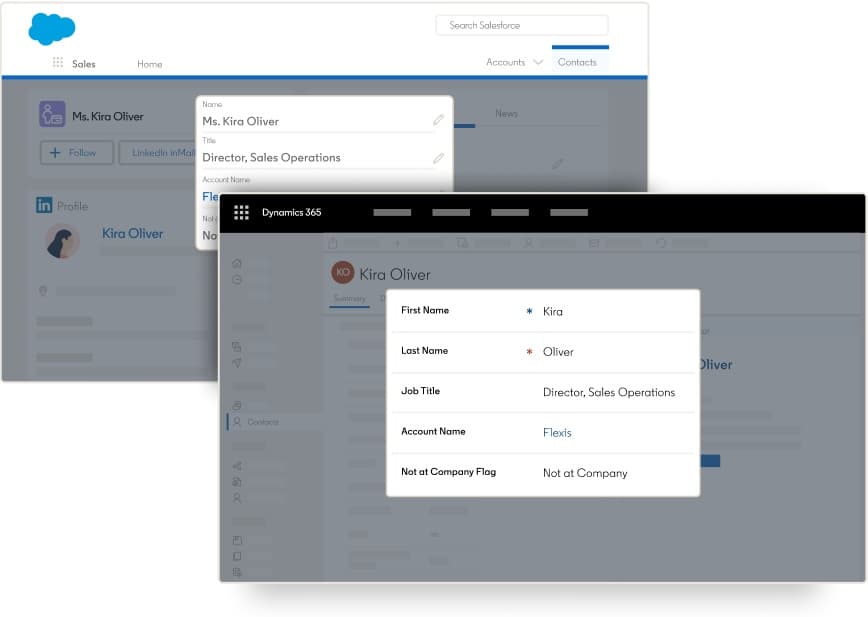Click the Recent clock icon in Dynamics sidebar
The image size is (868, 617).
coord(237,278)
